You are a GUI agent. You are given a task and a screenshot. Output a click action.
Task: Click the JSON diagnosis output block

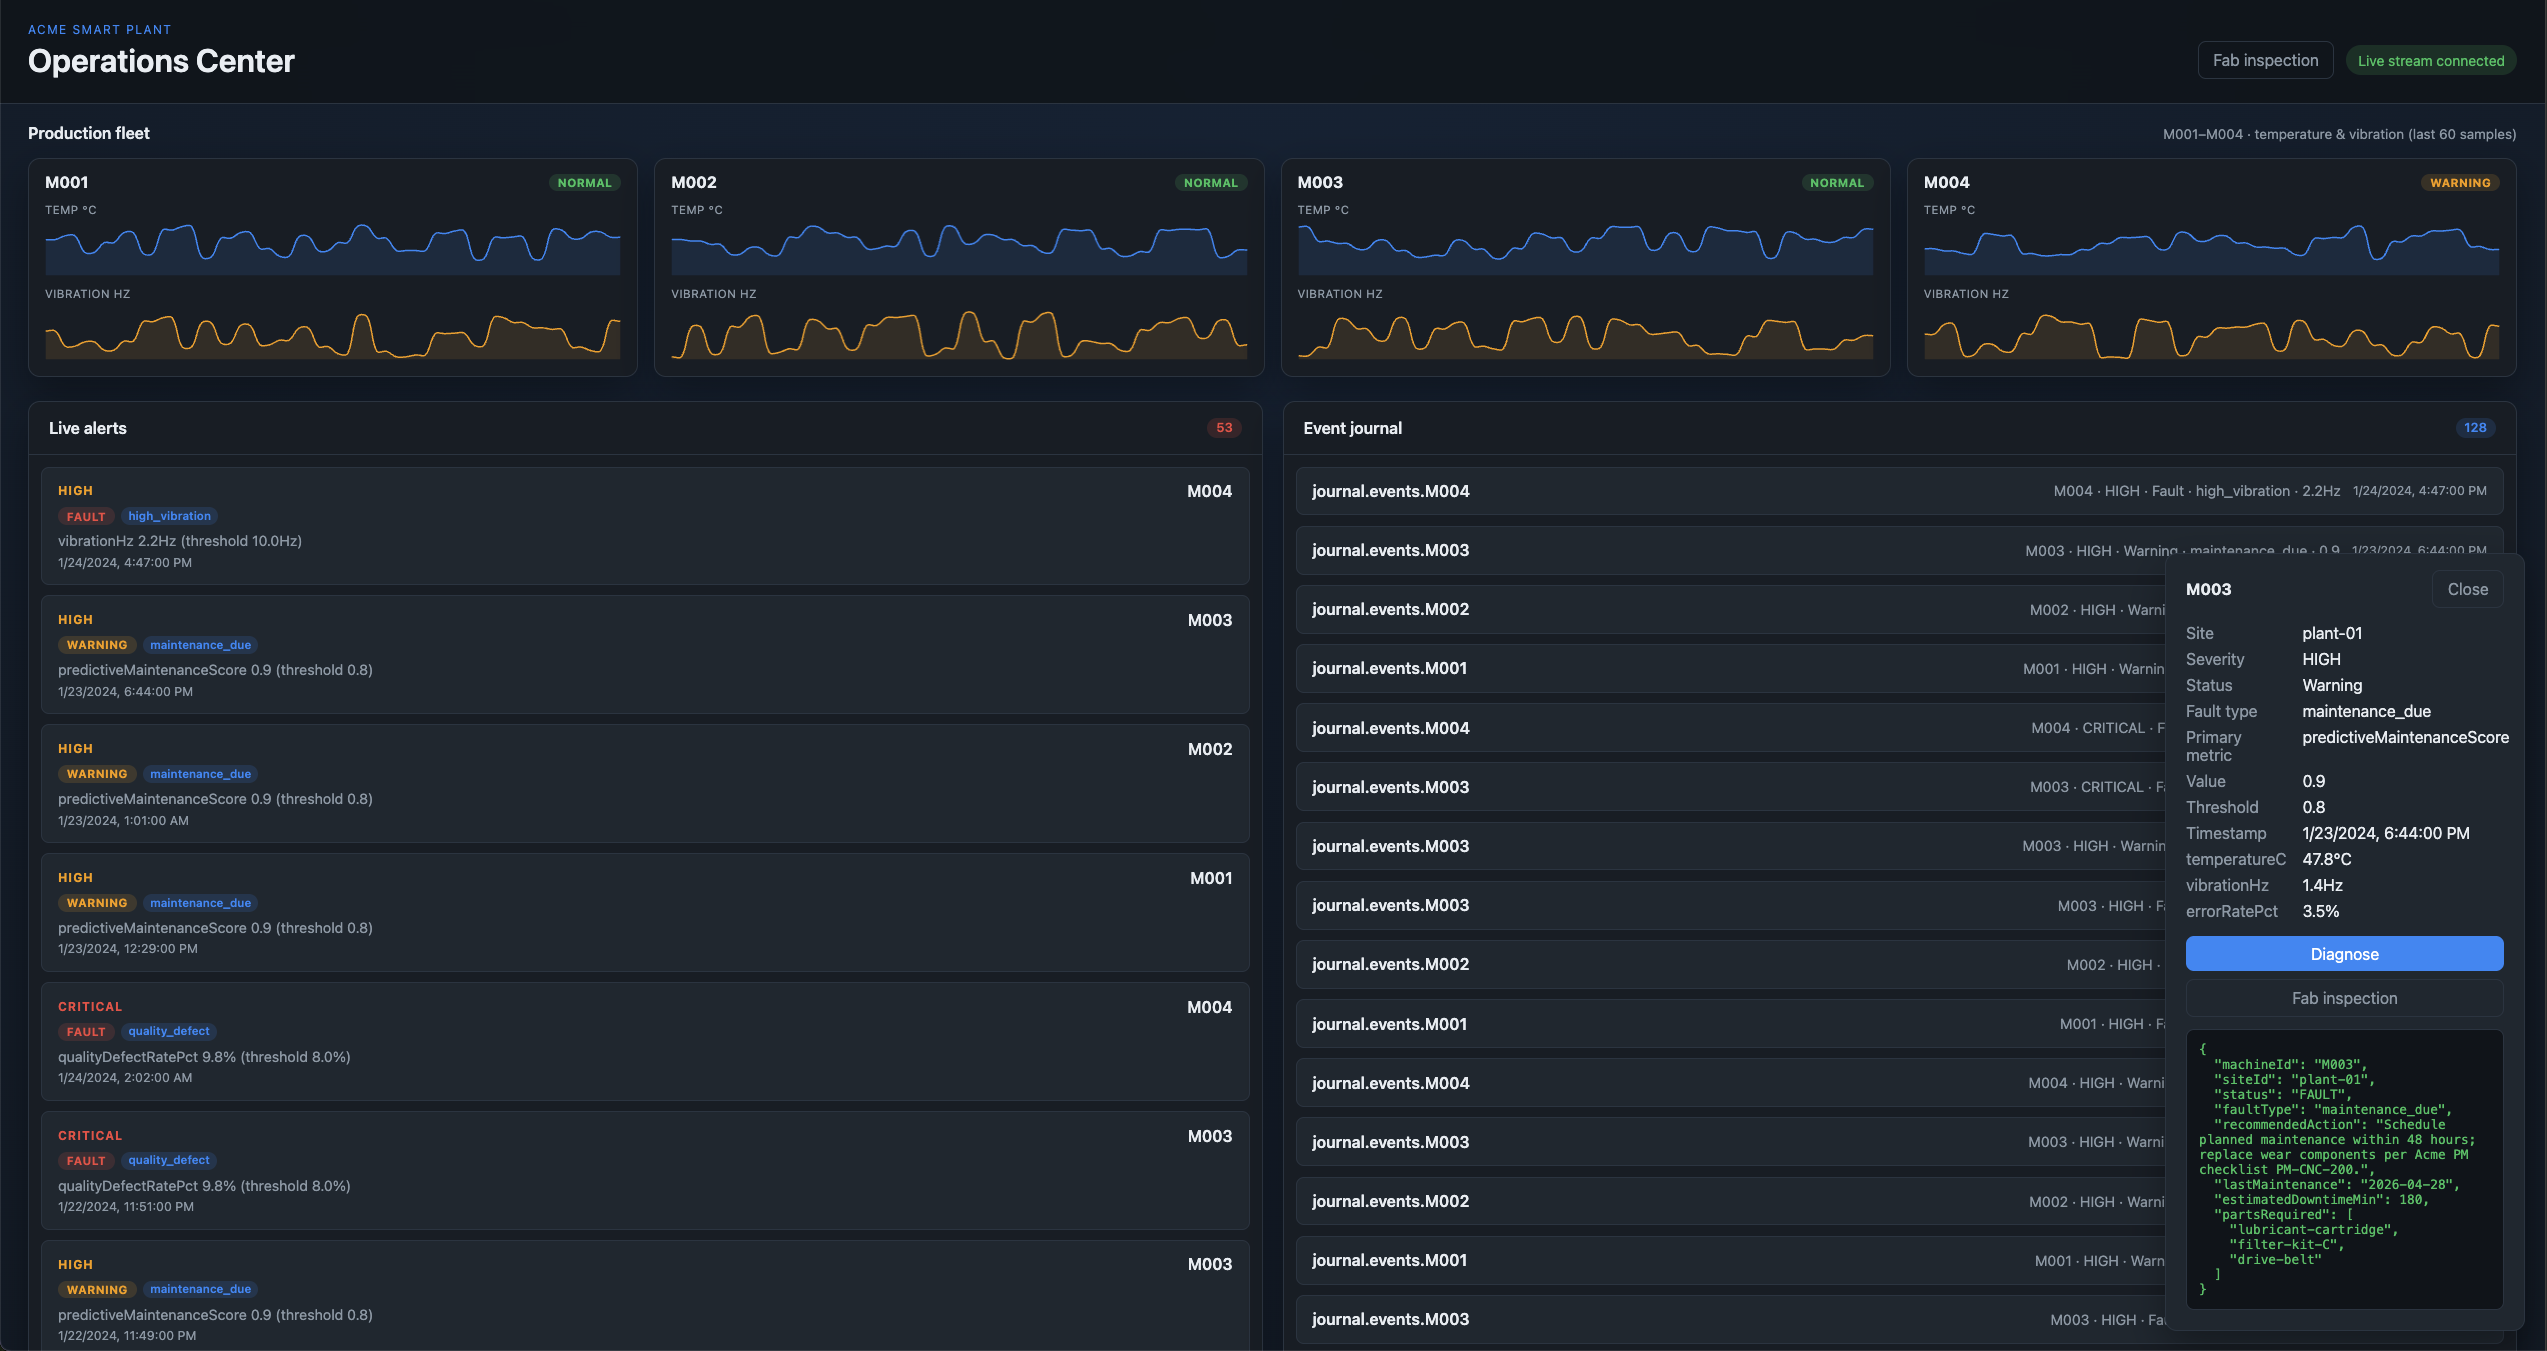click(x=2344, y=1169)
